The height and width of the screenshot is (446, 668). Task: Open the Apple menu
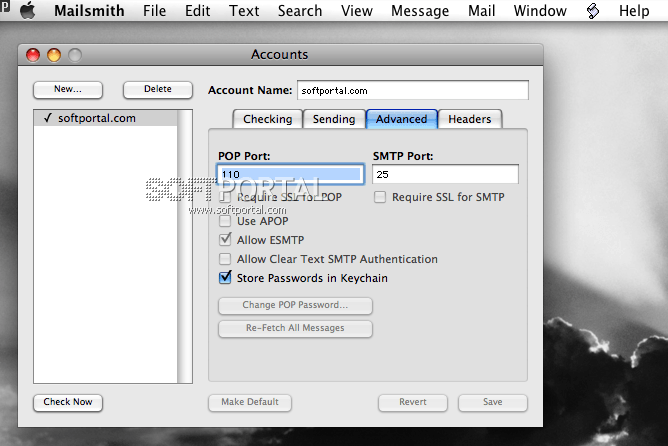coord(27,11)
